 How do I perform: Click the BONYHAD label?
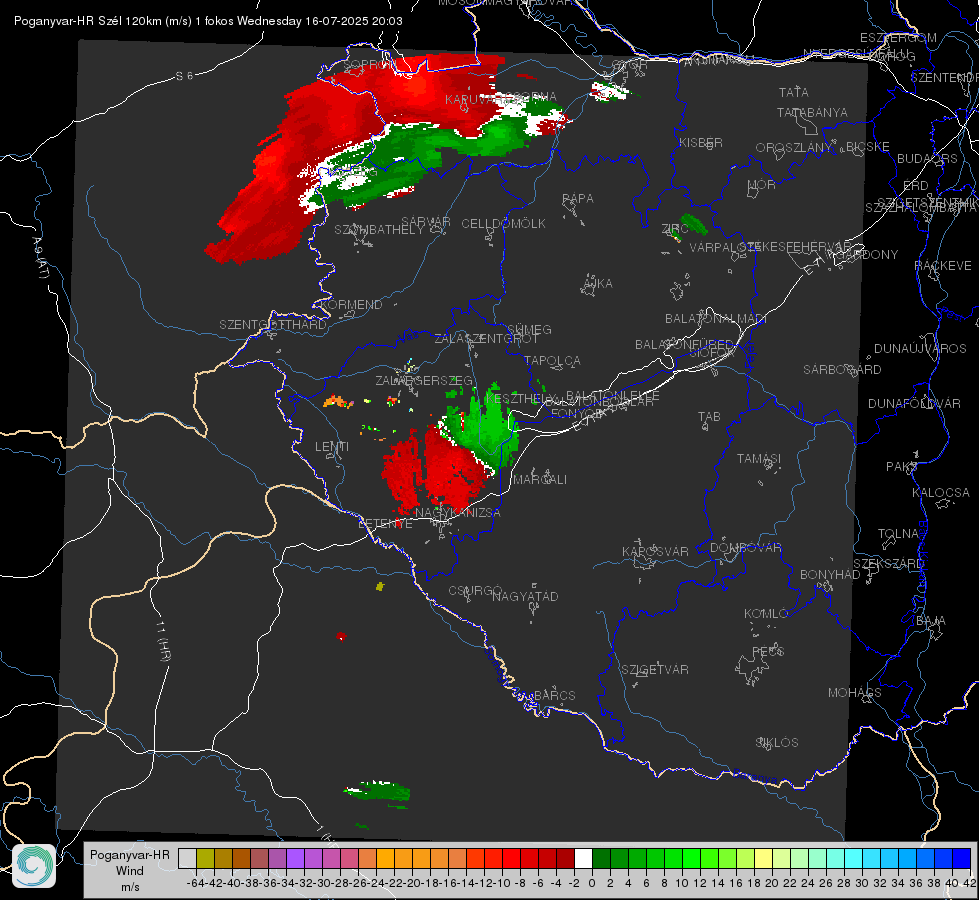tap(830, 574)
